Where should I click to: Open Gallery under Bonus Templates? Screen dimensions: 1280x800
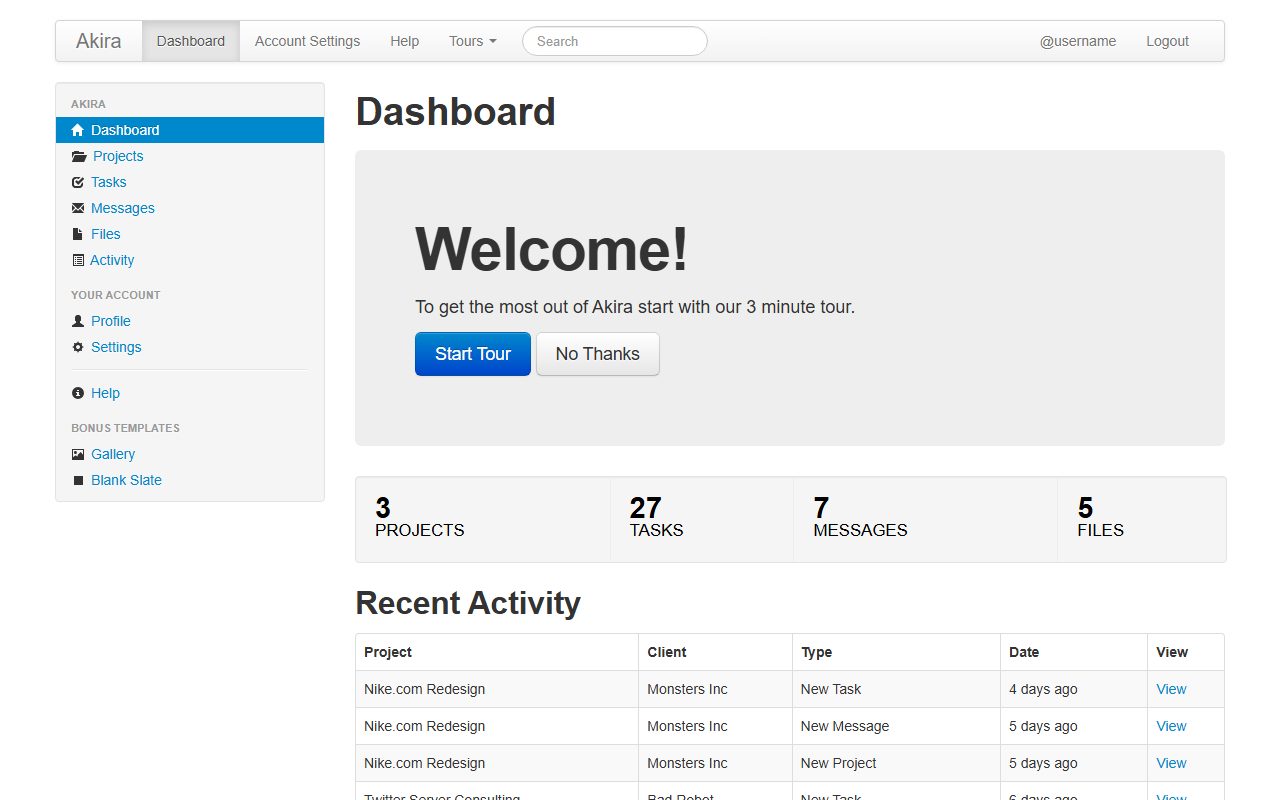point(113,454)
